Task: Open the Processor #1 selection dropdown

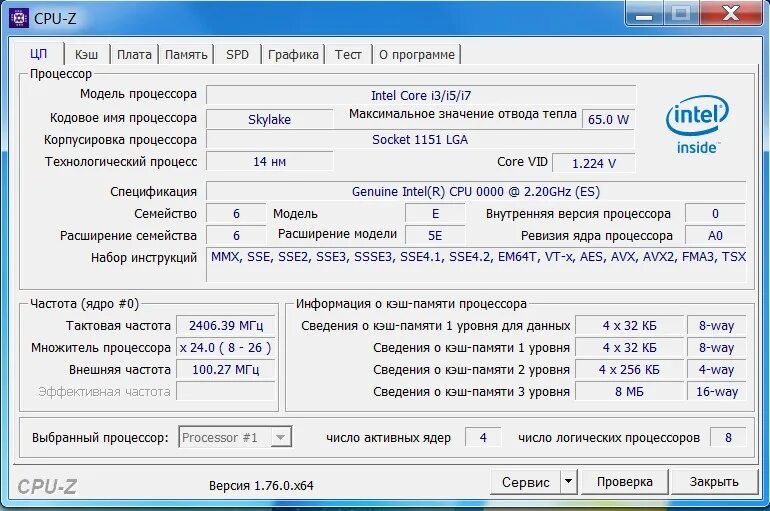Action: tap(235, 437)
